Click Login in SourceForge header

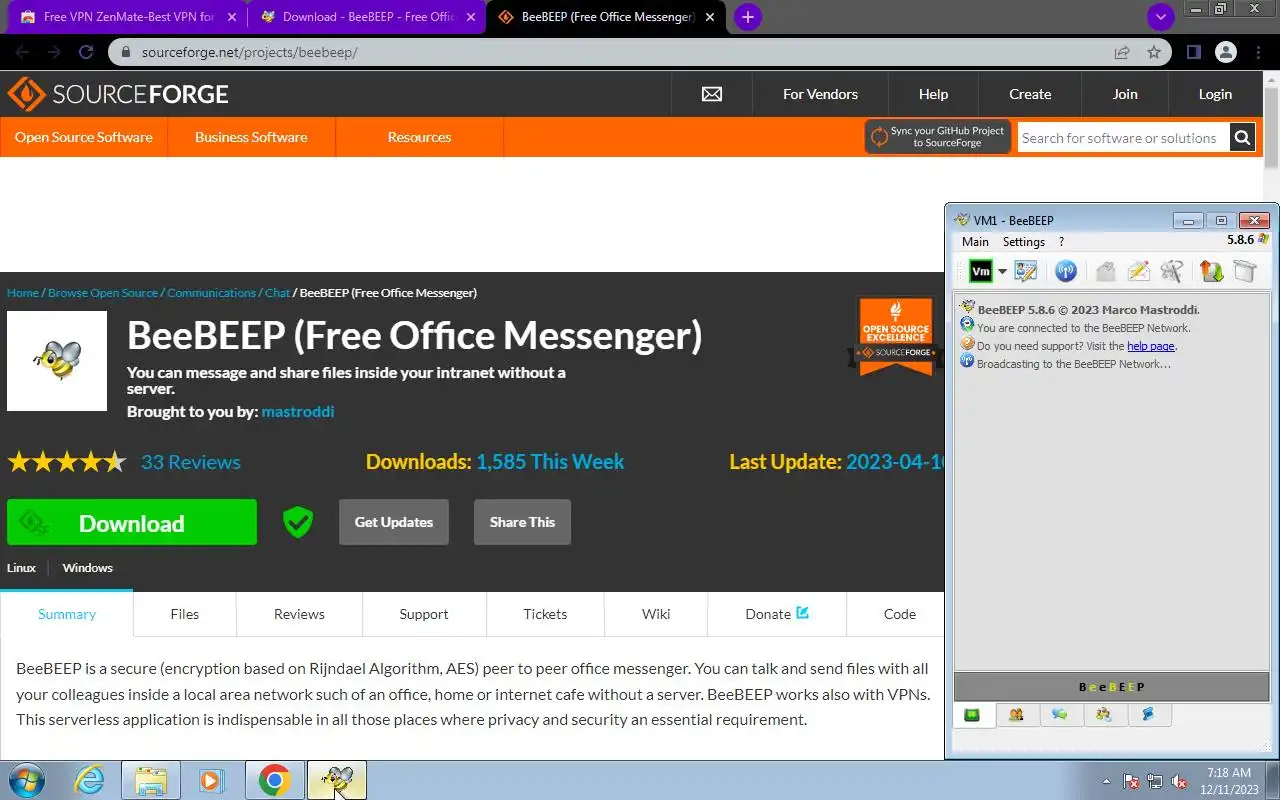(x=1215, y=94)
